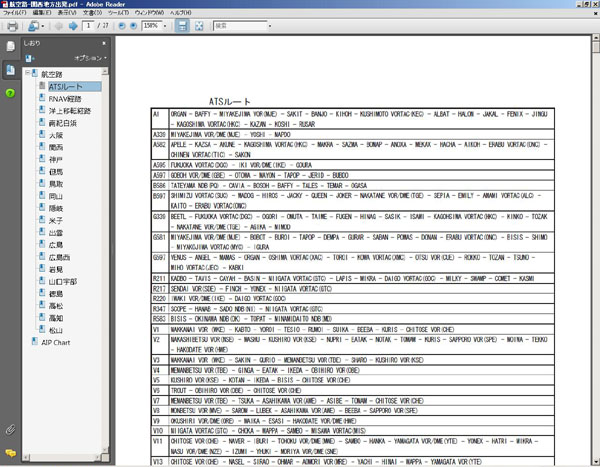Click the bookmarks panel scroll-up arrow
Image resolution: width=600 pixels, height=467 pixels.
coord(105,72)
